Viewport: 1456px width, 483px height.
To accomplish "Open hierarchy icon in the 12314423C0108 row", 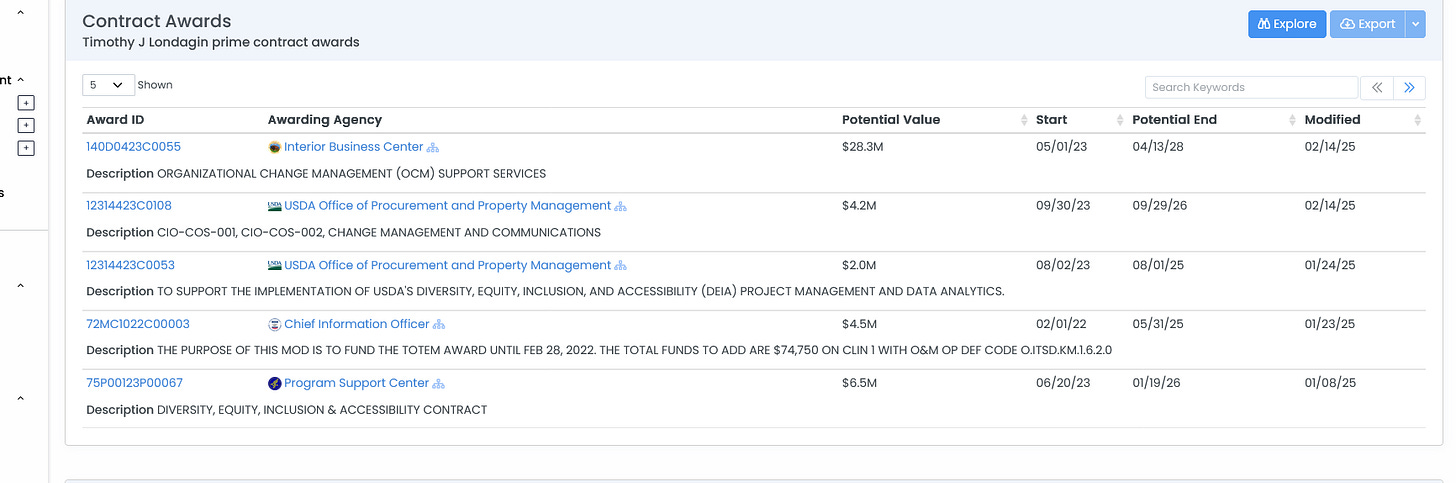I will [x=620, y=206].
